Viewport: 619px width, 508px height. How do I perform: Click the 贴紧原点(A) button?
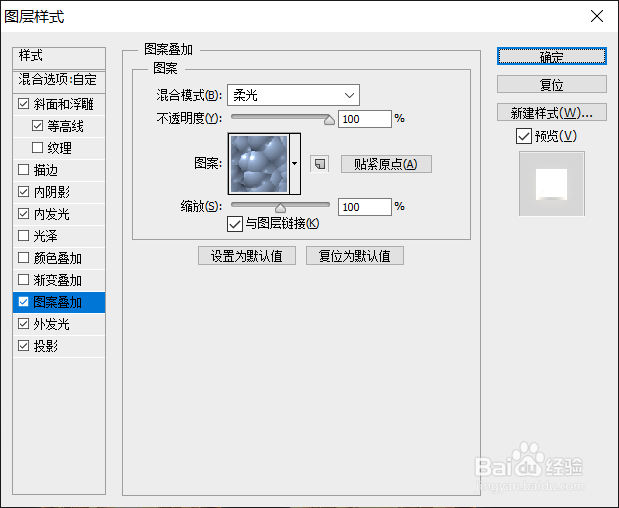point(386,164)
